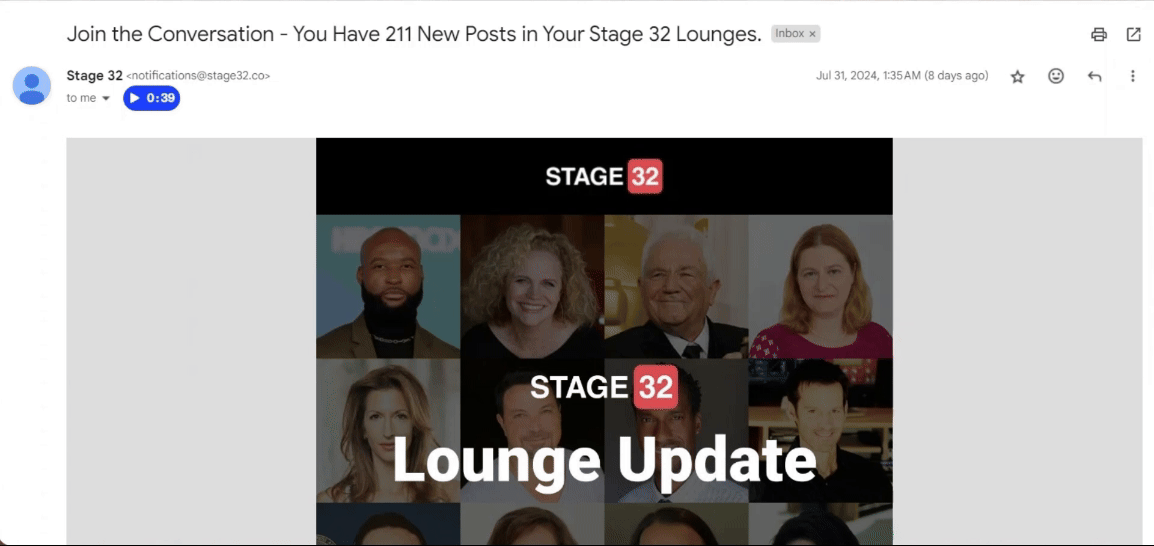Viewport: 1154px width, 546px height.
Task: Click the notifications@stage32.co email address
Action: pos(199,76)
